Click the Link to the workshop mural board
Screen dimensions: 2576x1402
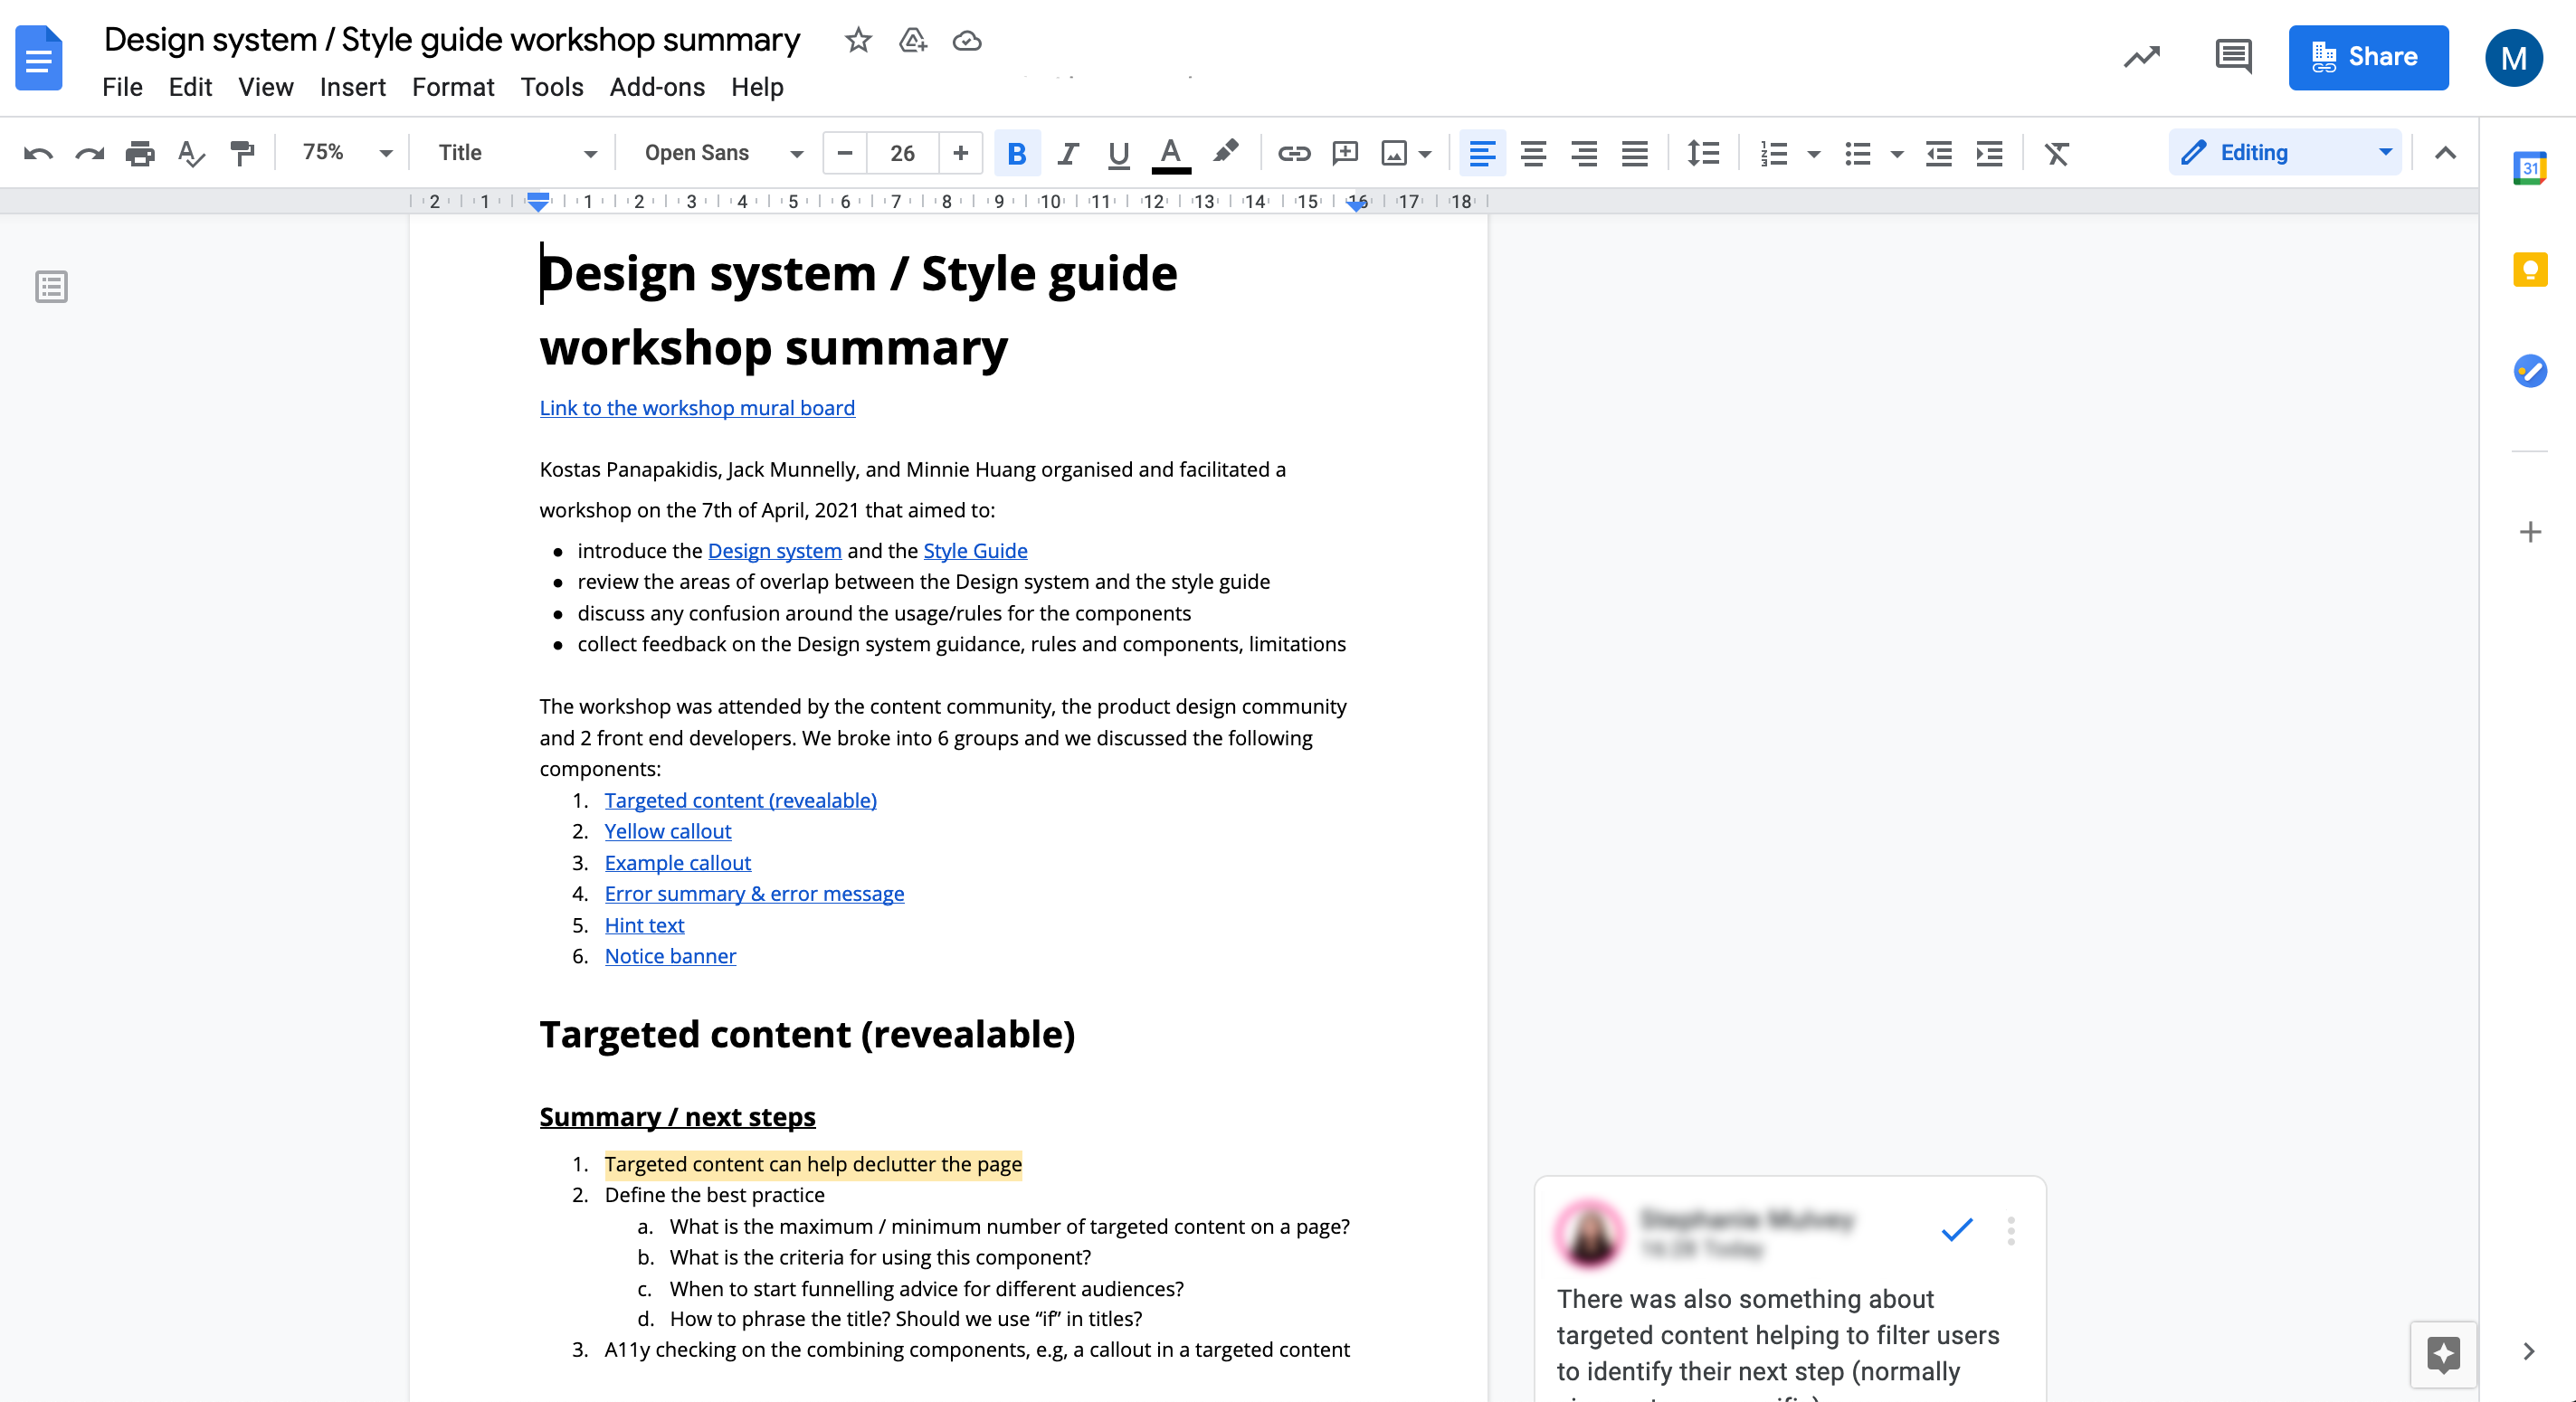click(x=696, y=407)
